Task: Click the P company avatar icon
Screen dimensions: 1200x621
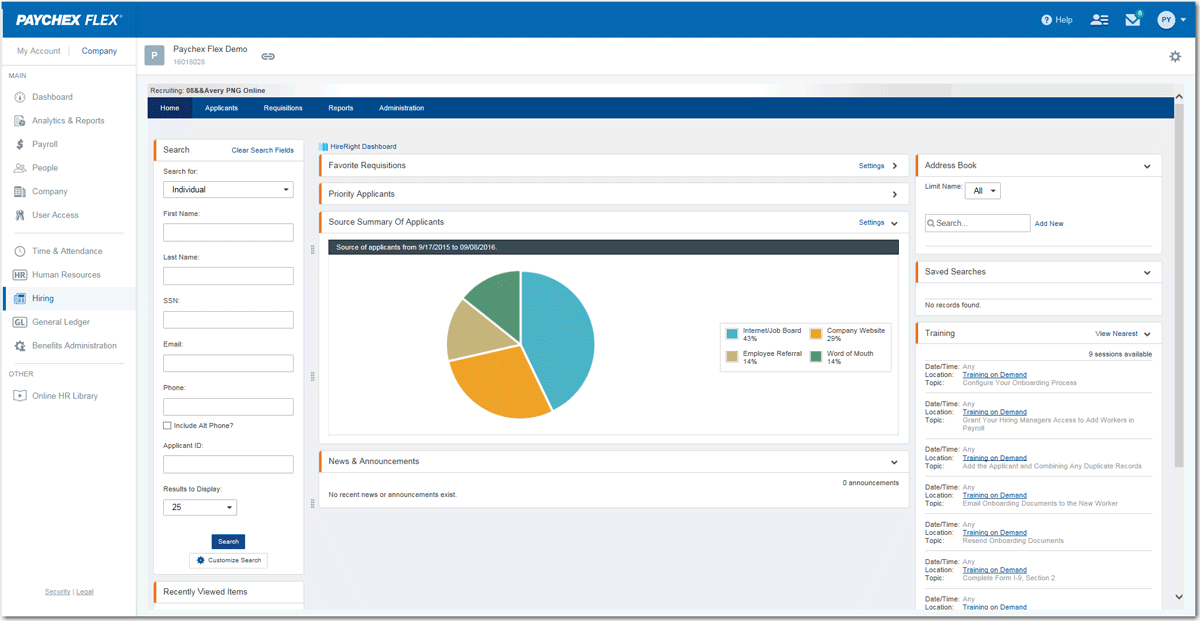Action: [x=154, y=55]
